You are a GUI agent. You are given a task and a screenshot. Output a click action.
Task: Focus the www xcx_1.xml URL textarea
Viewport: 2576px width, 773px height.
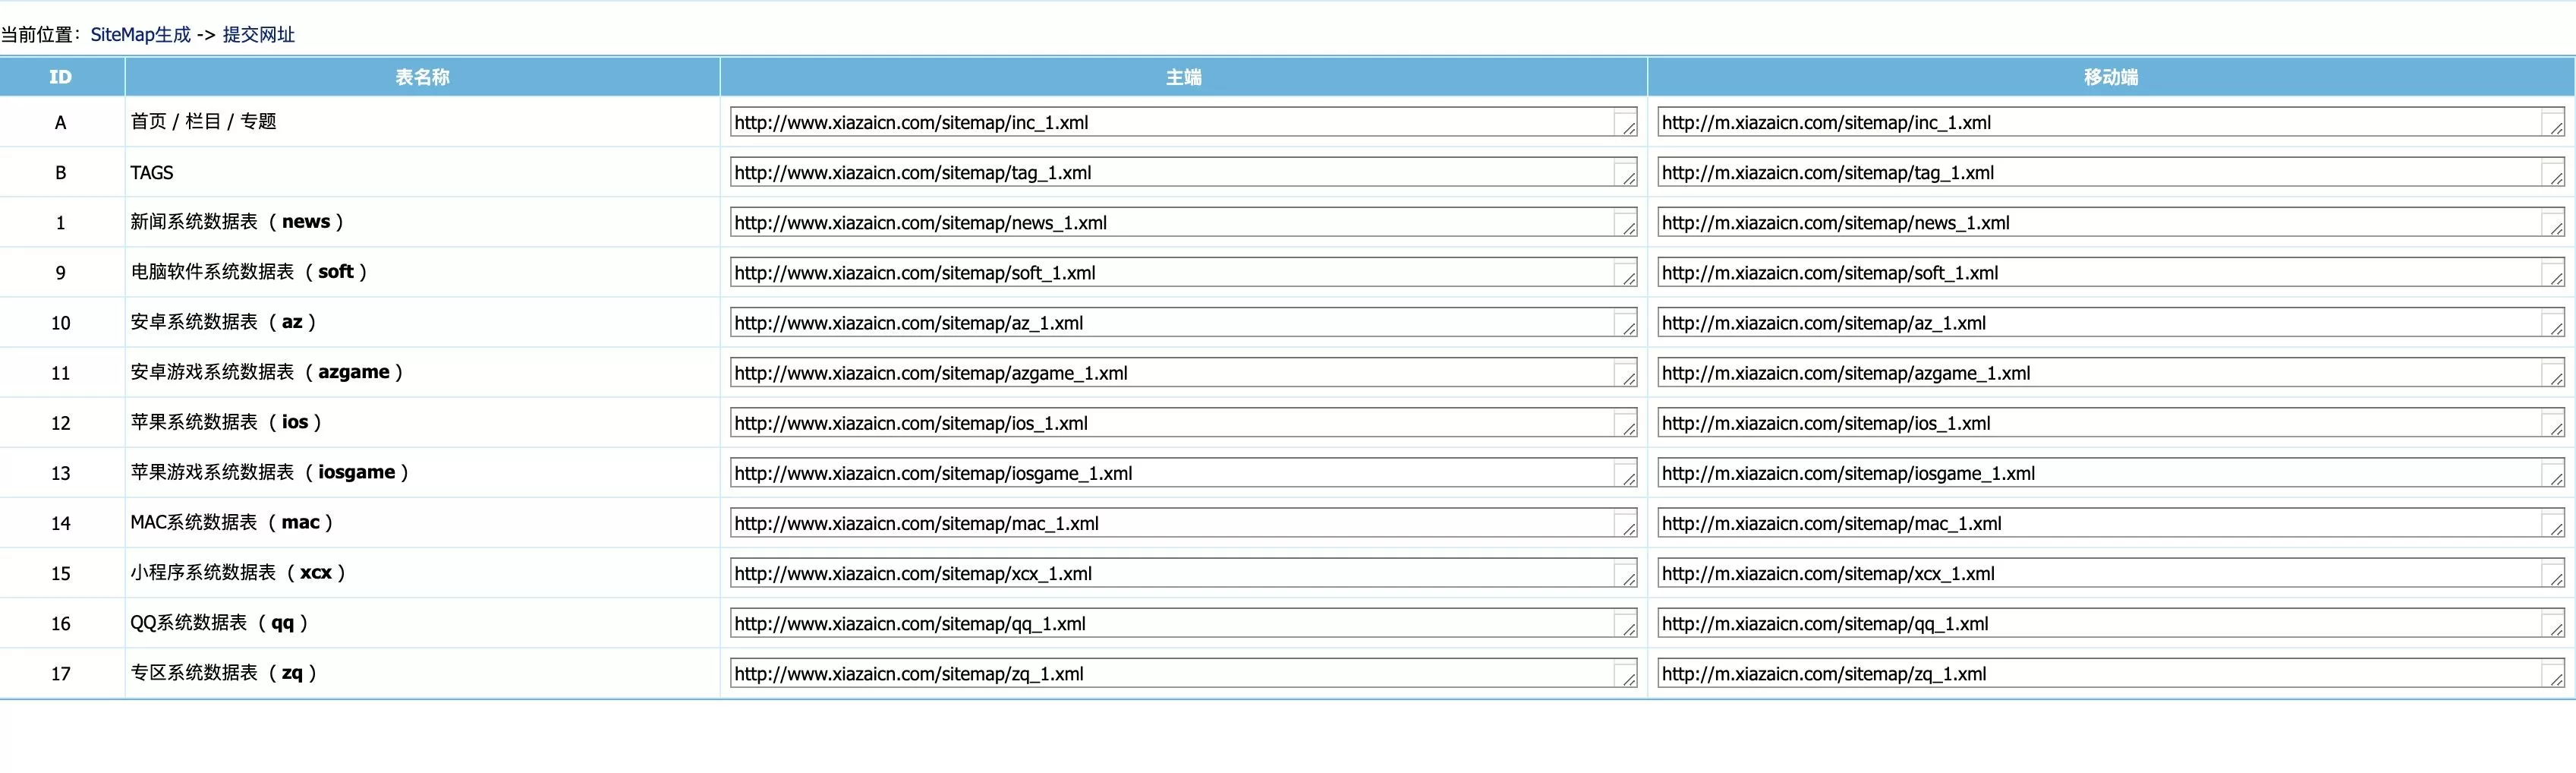(1183, 573)
